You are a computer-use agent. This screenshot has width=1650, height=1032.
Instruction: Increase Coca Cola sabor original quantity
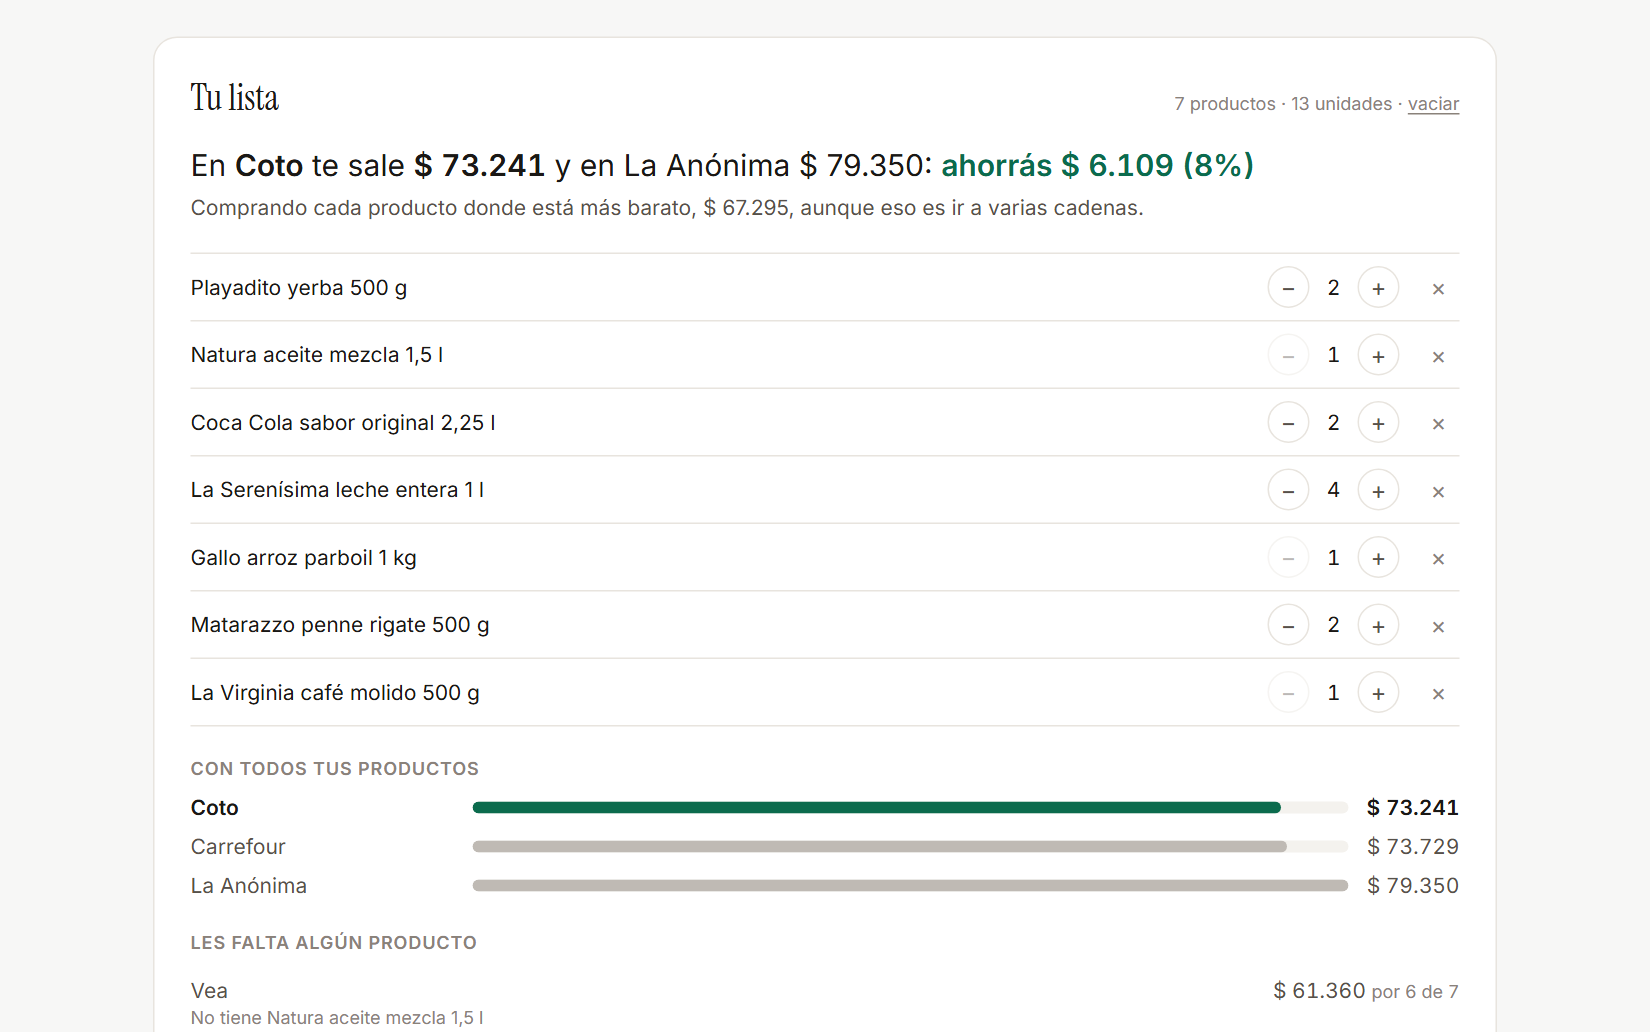point(1378,423)
